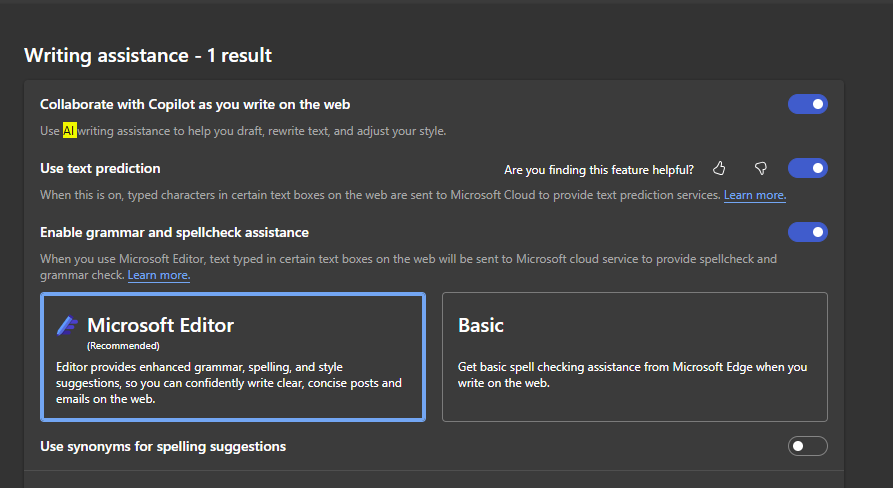Select the Microsoft Editor option card

[x=233, y=357]
